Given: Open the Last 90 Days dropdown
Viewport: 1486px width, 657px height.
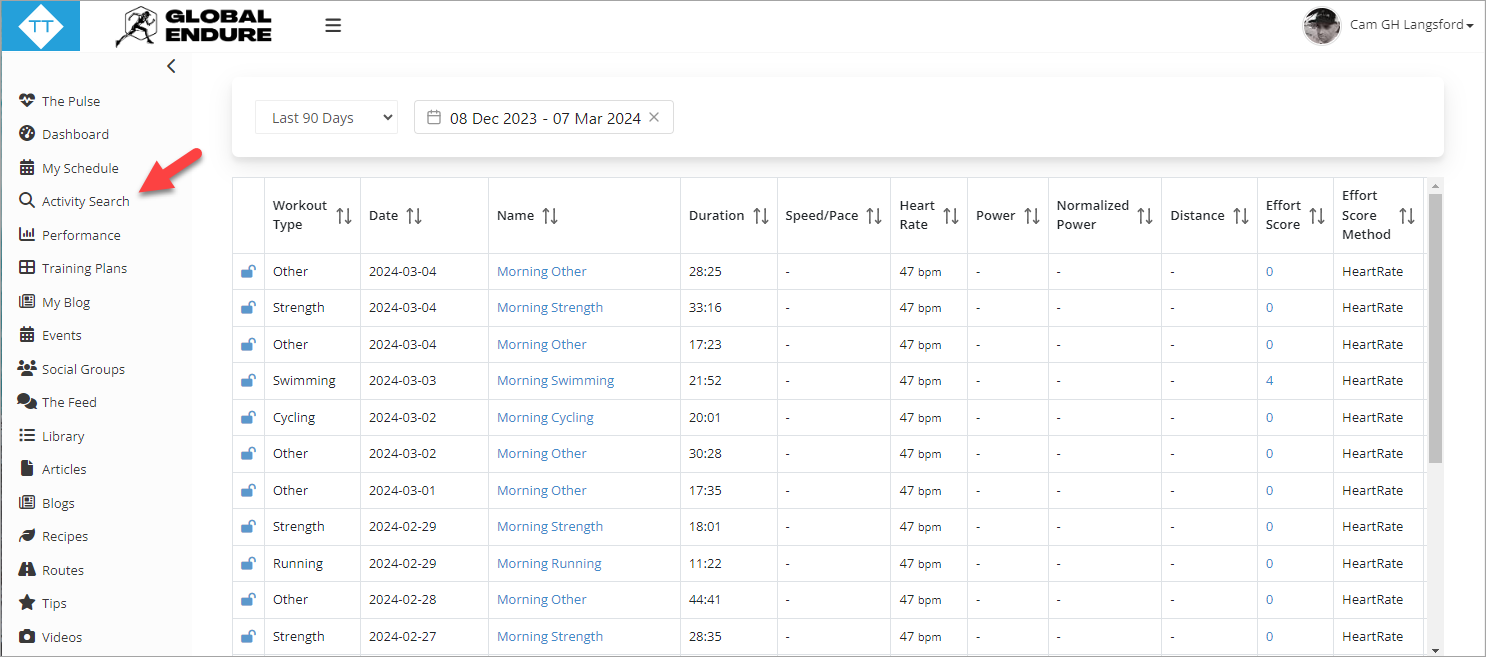Looking at the screenshot, I should point(327,117).
